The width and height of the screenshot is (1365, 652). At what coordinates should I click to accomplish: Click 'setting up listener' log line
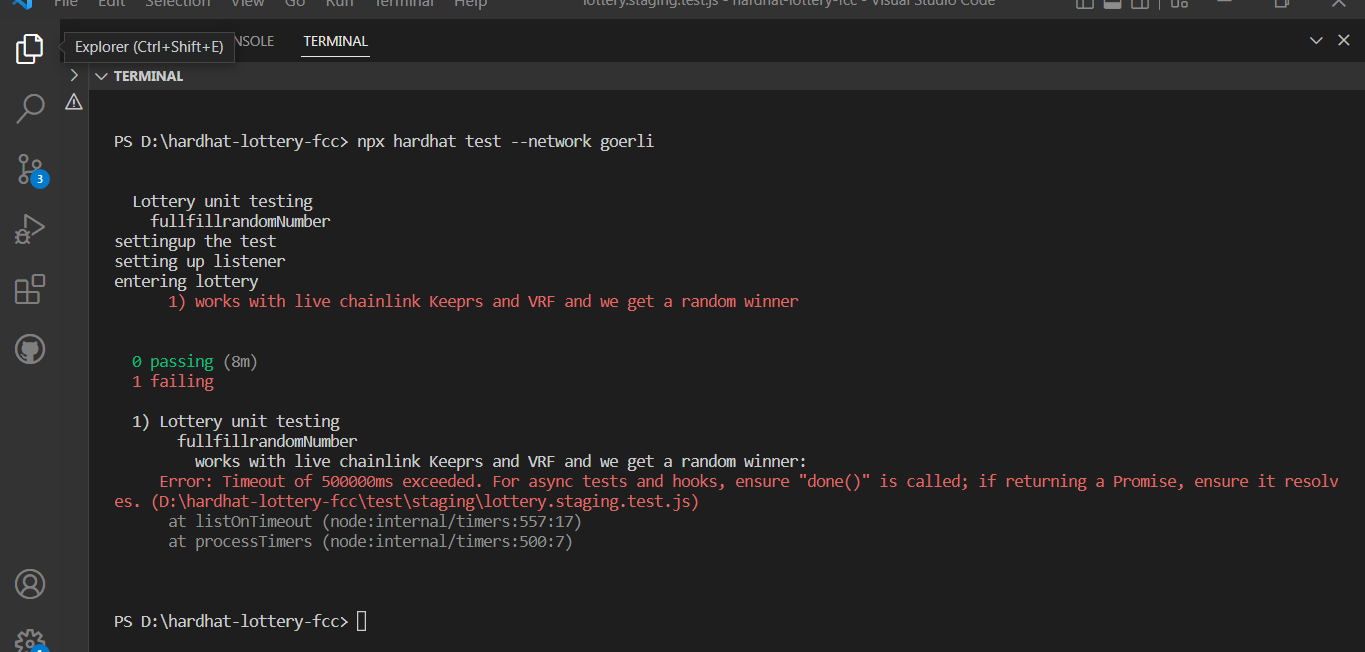200,262
